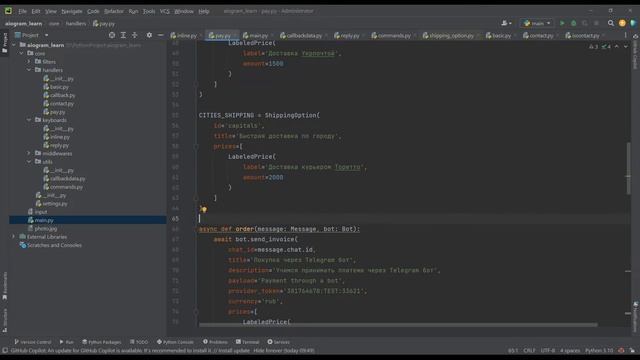The width and height of the screenshot is (640, 360).
Task: Open the Version Control tool window
Action: click(33, 342)
